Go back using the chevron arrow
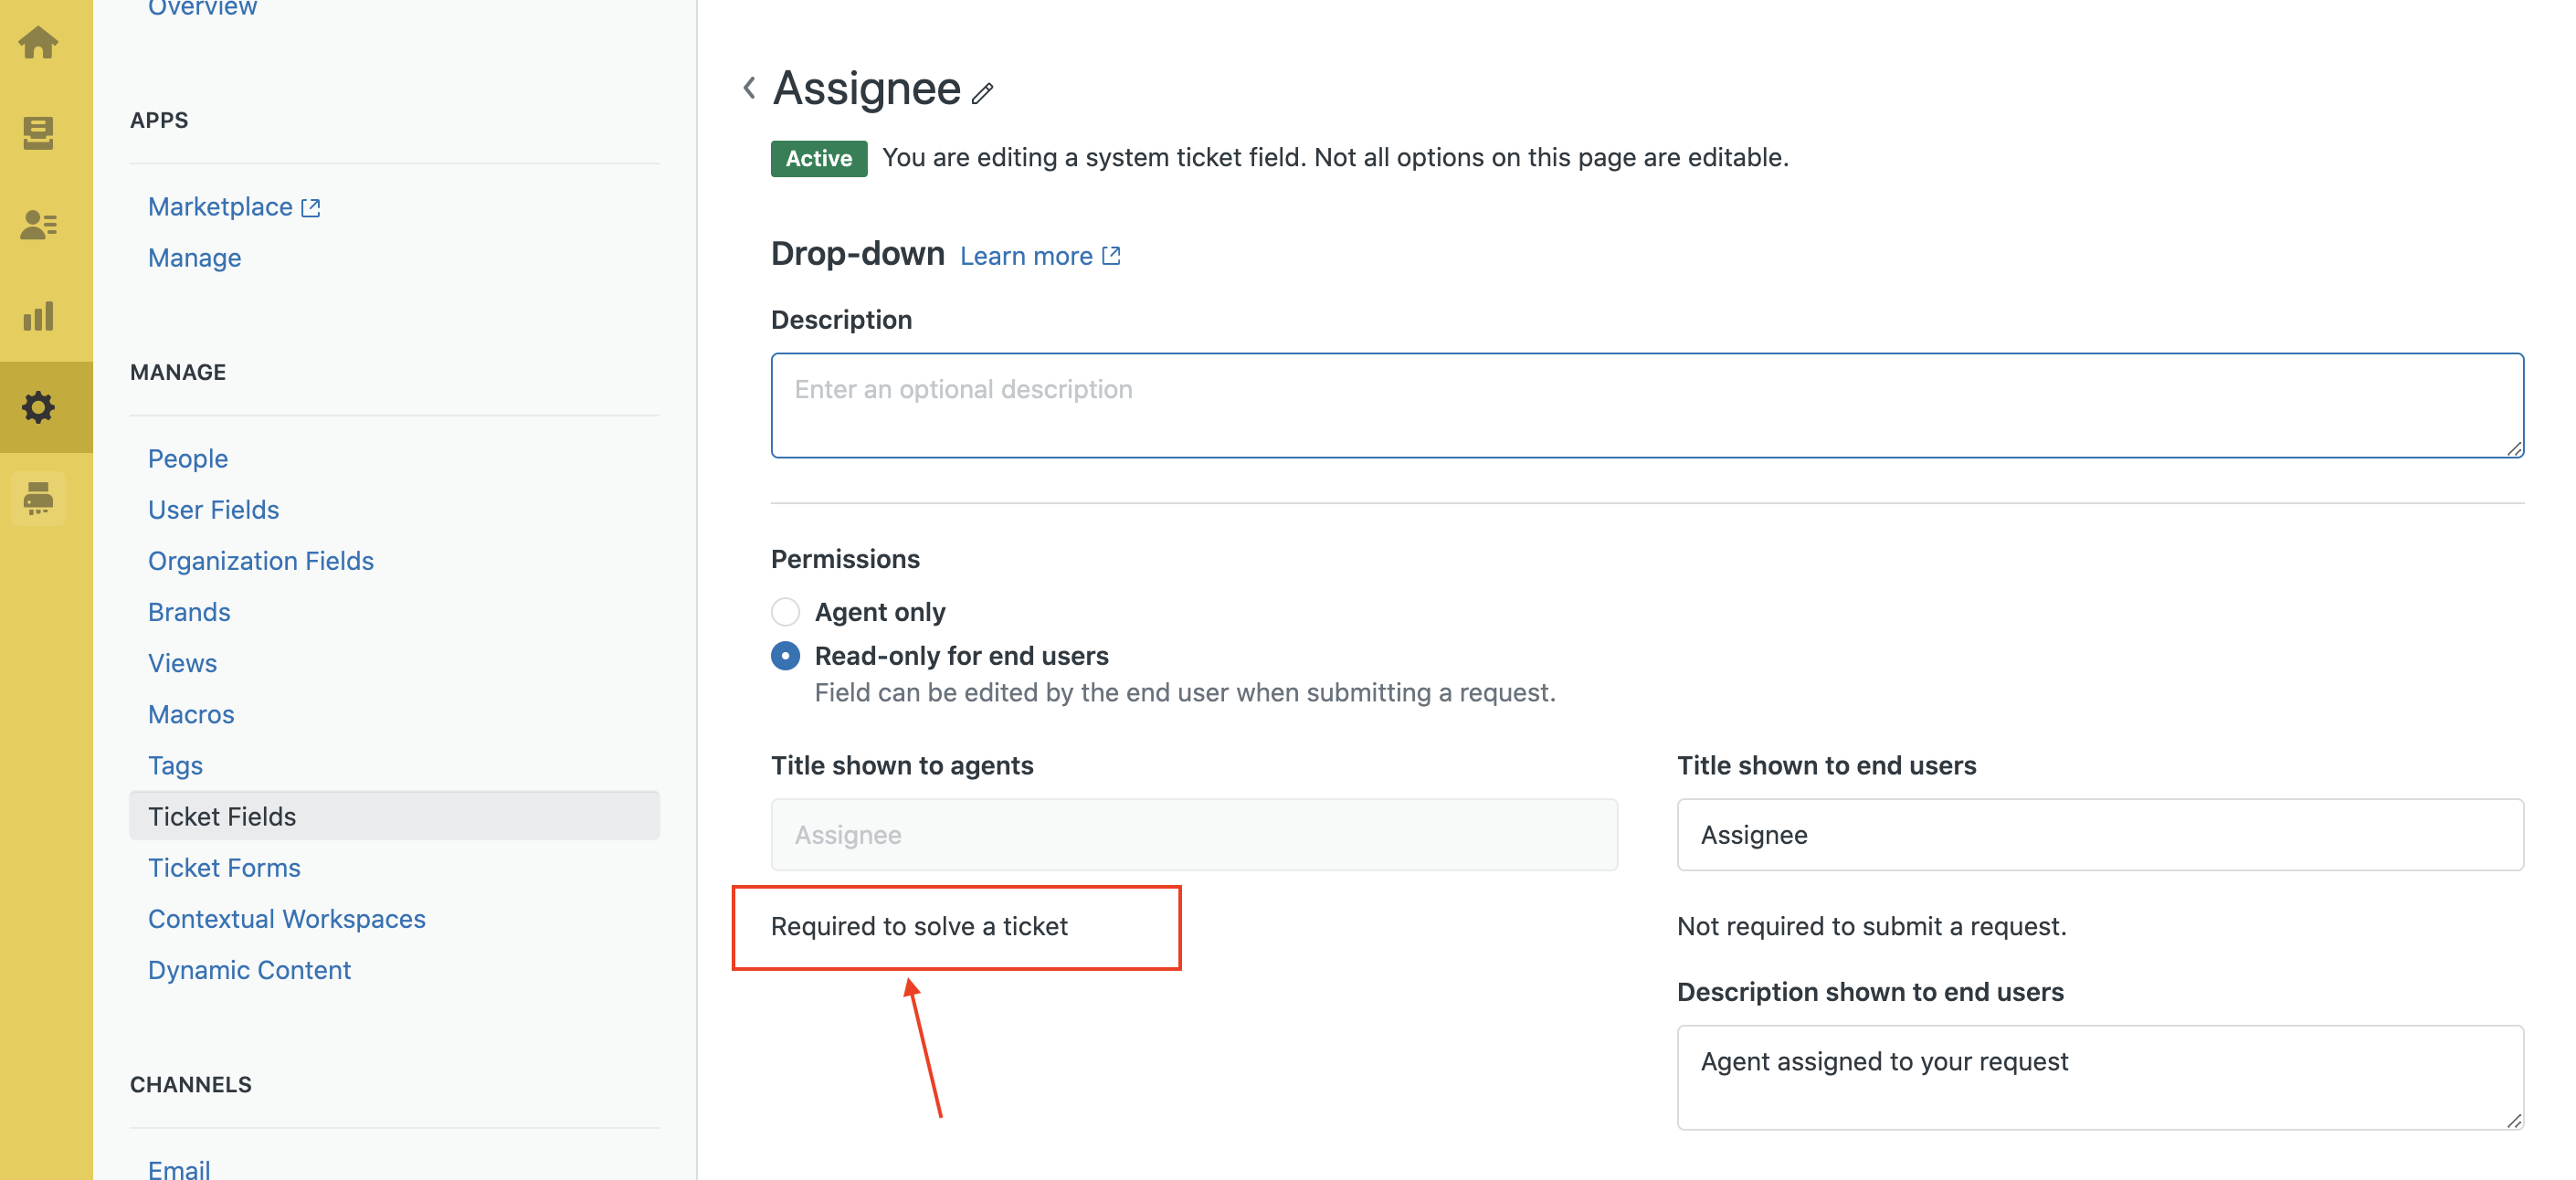 pos(749,88)
